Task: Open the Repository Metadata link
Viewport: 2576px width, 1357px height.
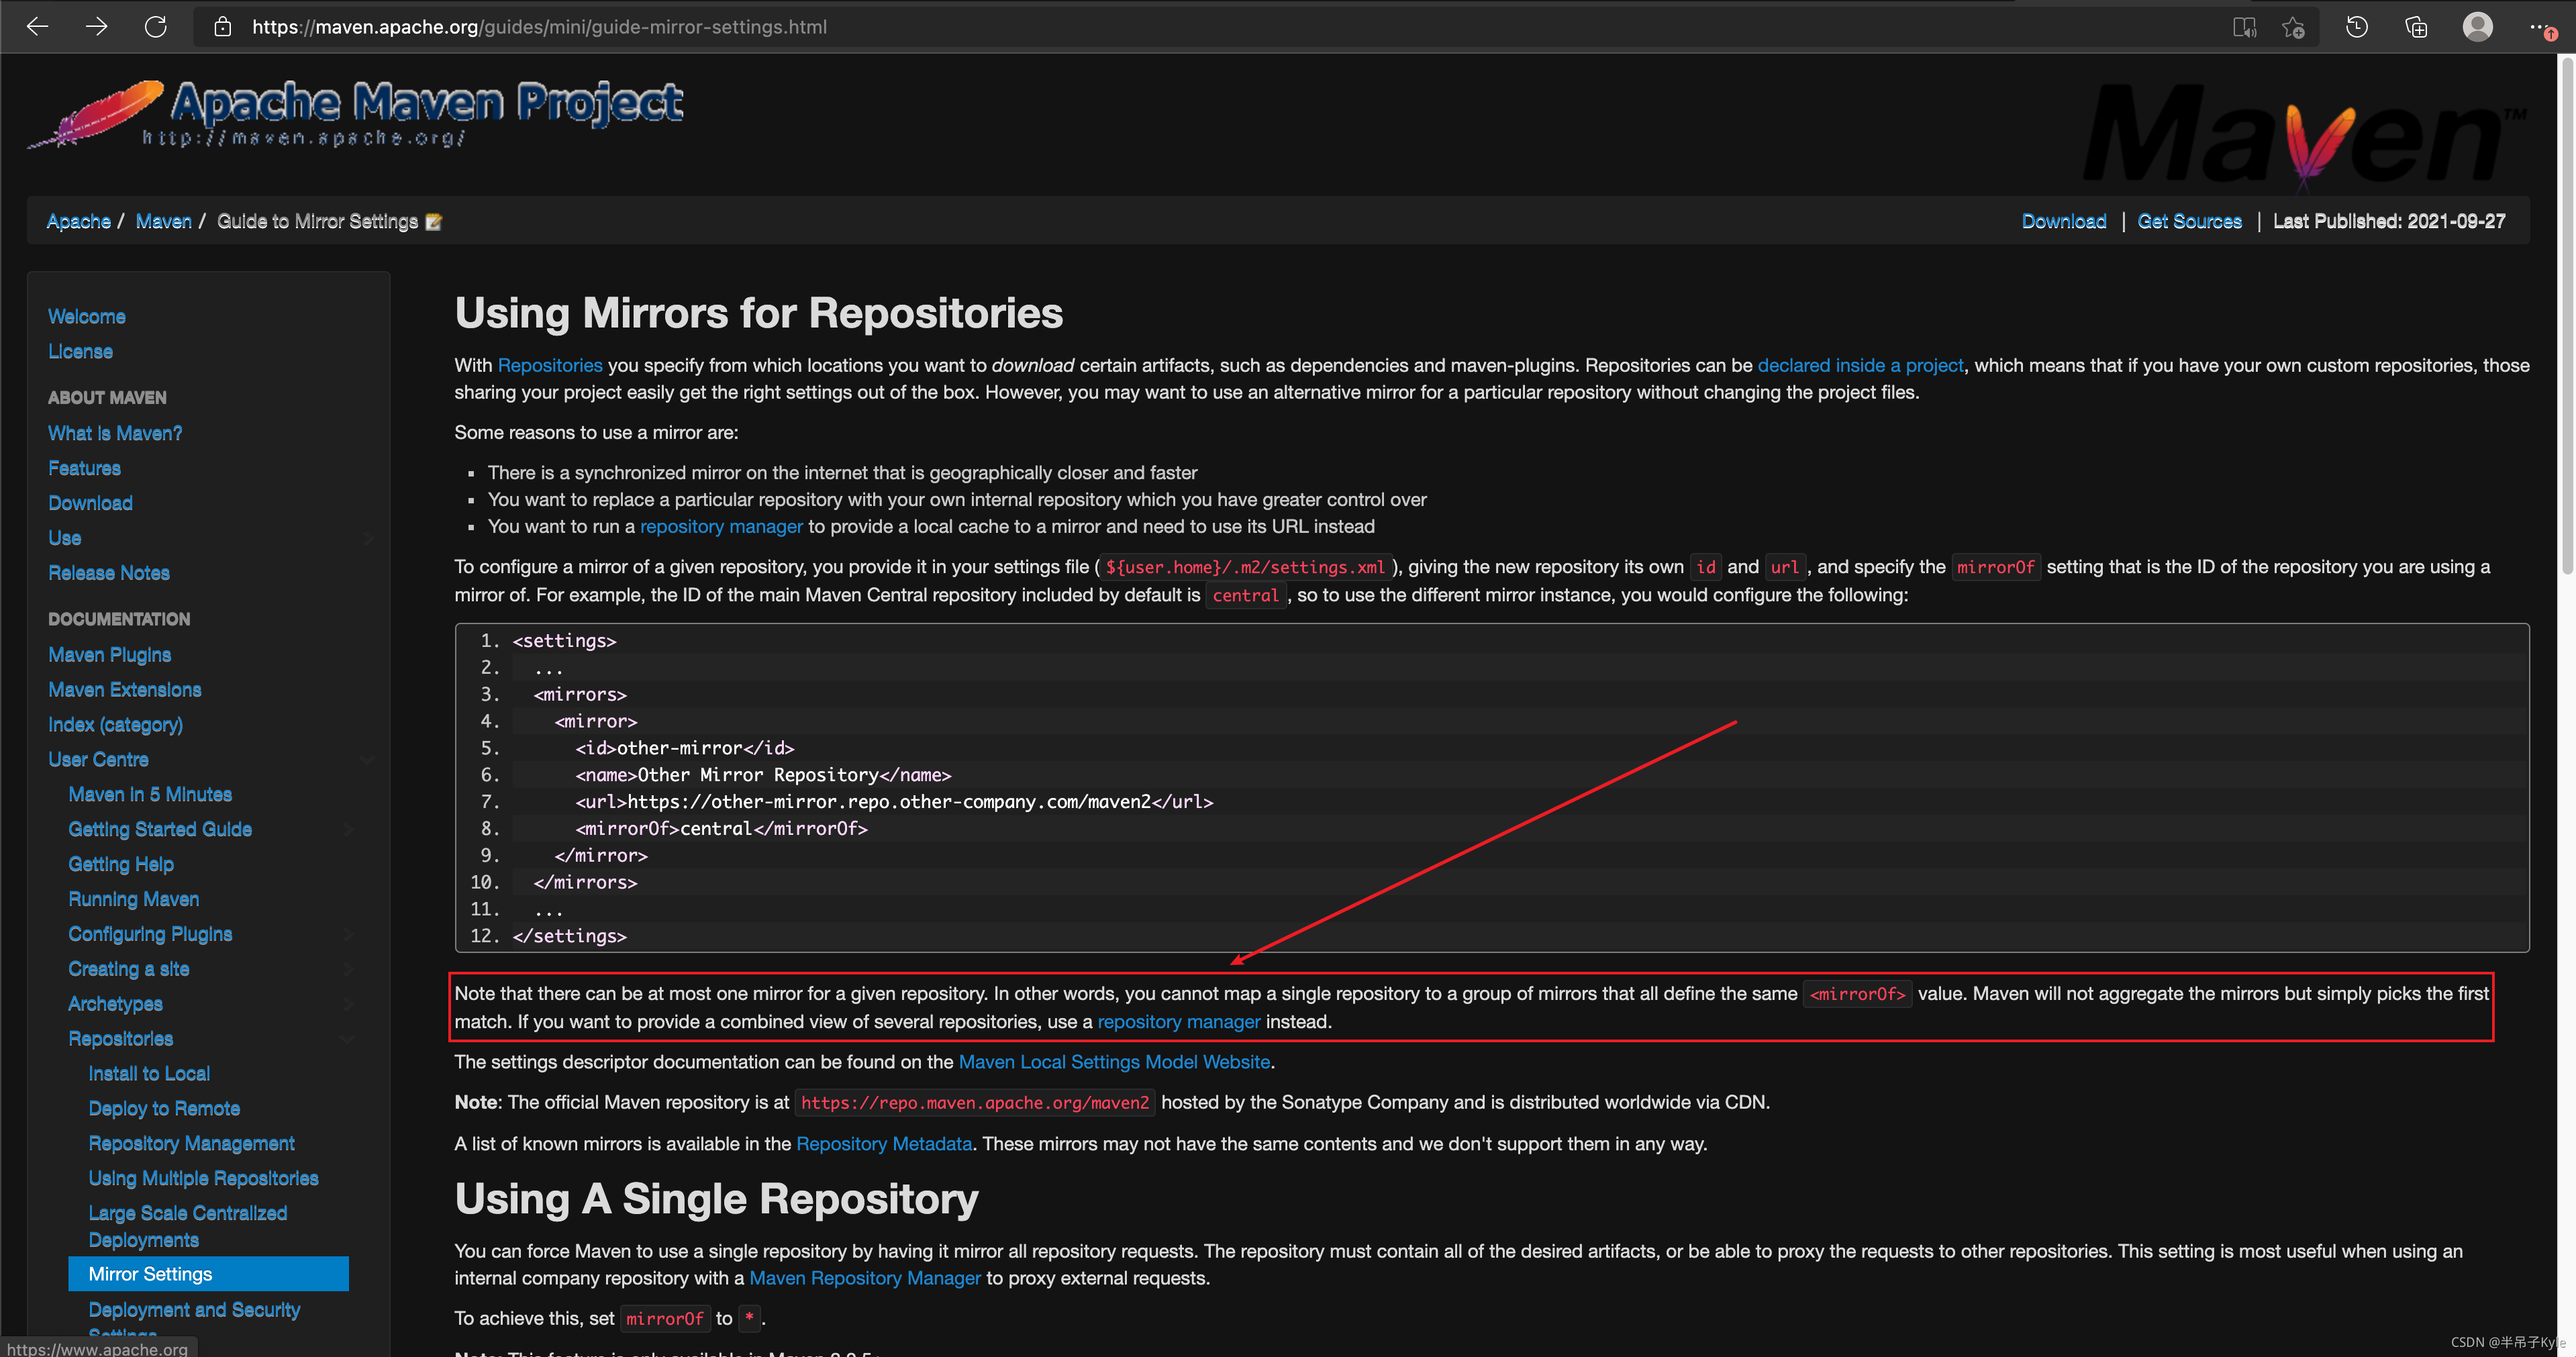Action: coord(884,1144)
